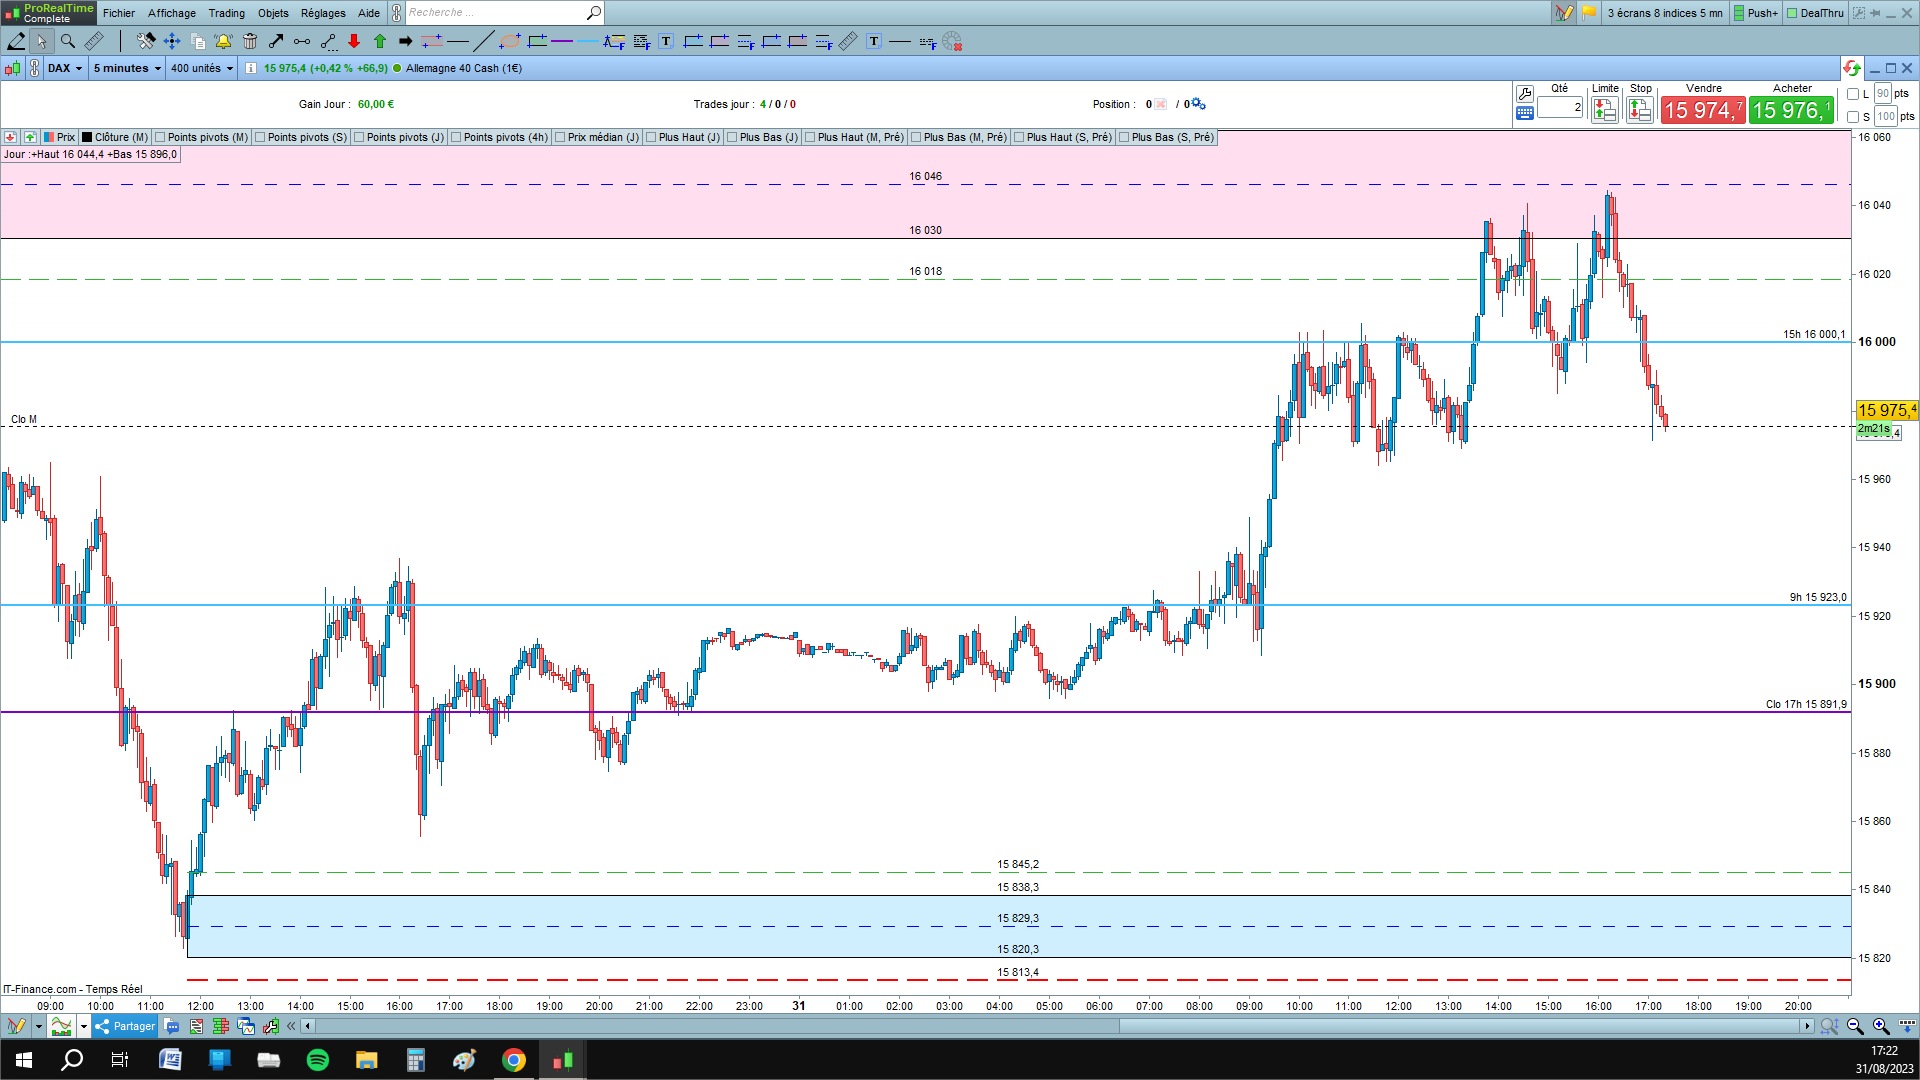Viewport: 1920px width, 1080px height.
Task: Toggle the Prix médian (J) checkbox
Action: 560,137
